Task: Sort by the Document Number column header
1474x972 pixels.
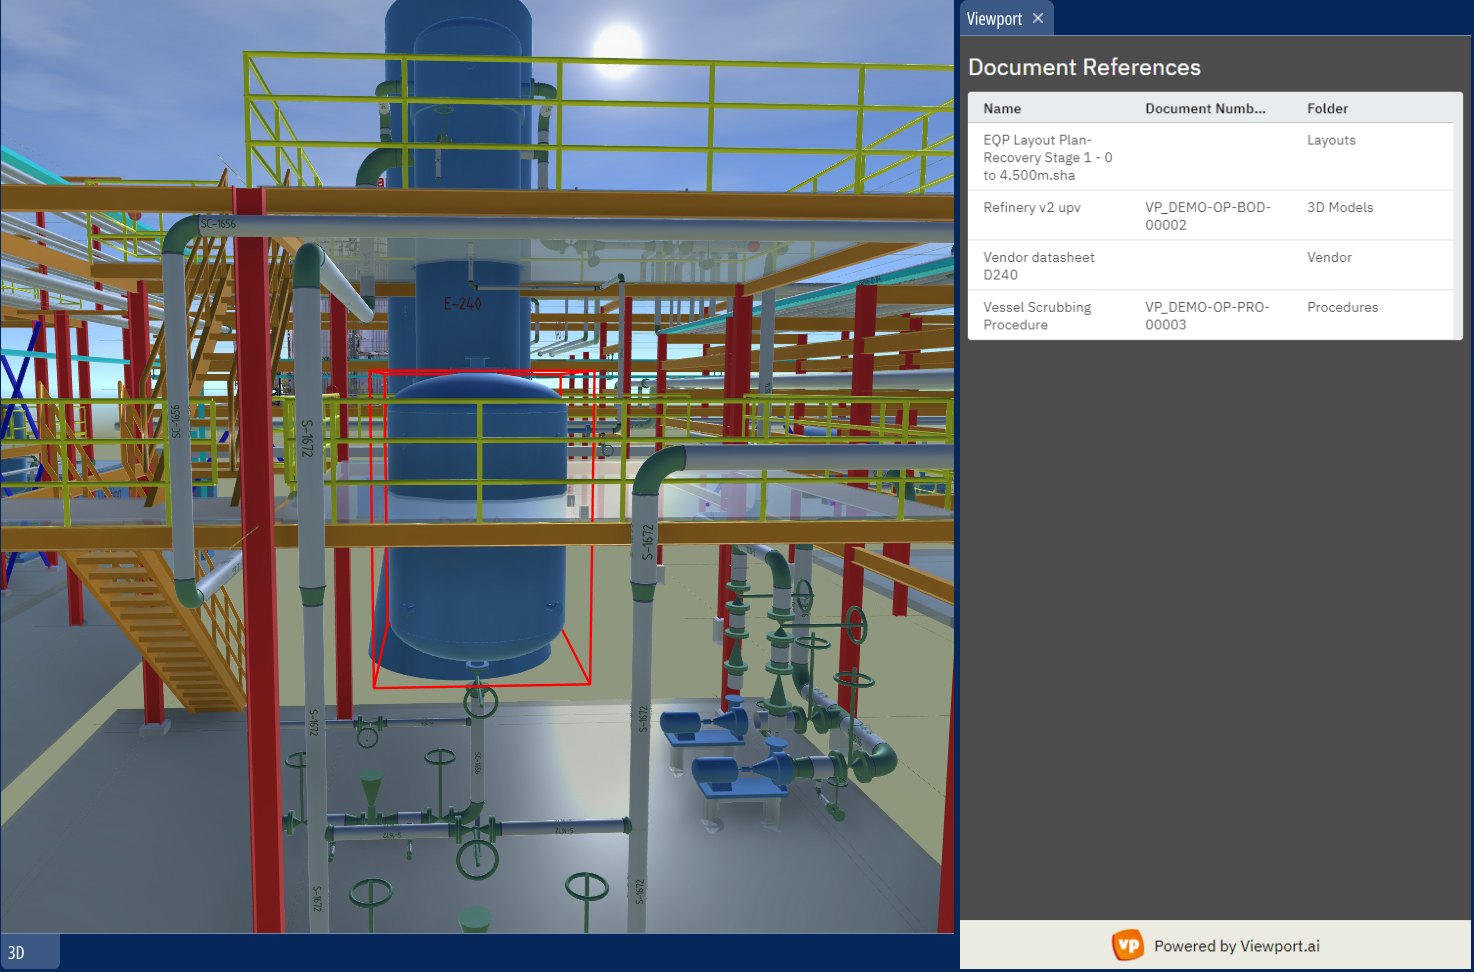Action: coord(1205,108)
